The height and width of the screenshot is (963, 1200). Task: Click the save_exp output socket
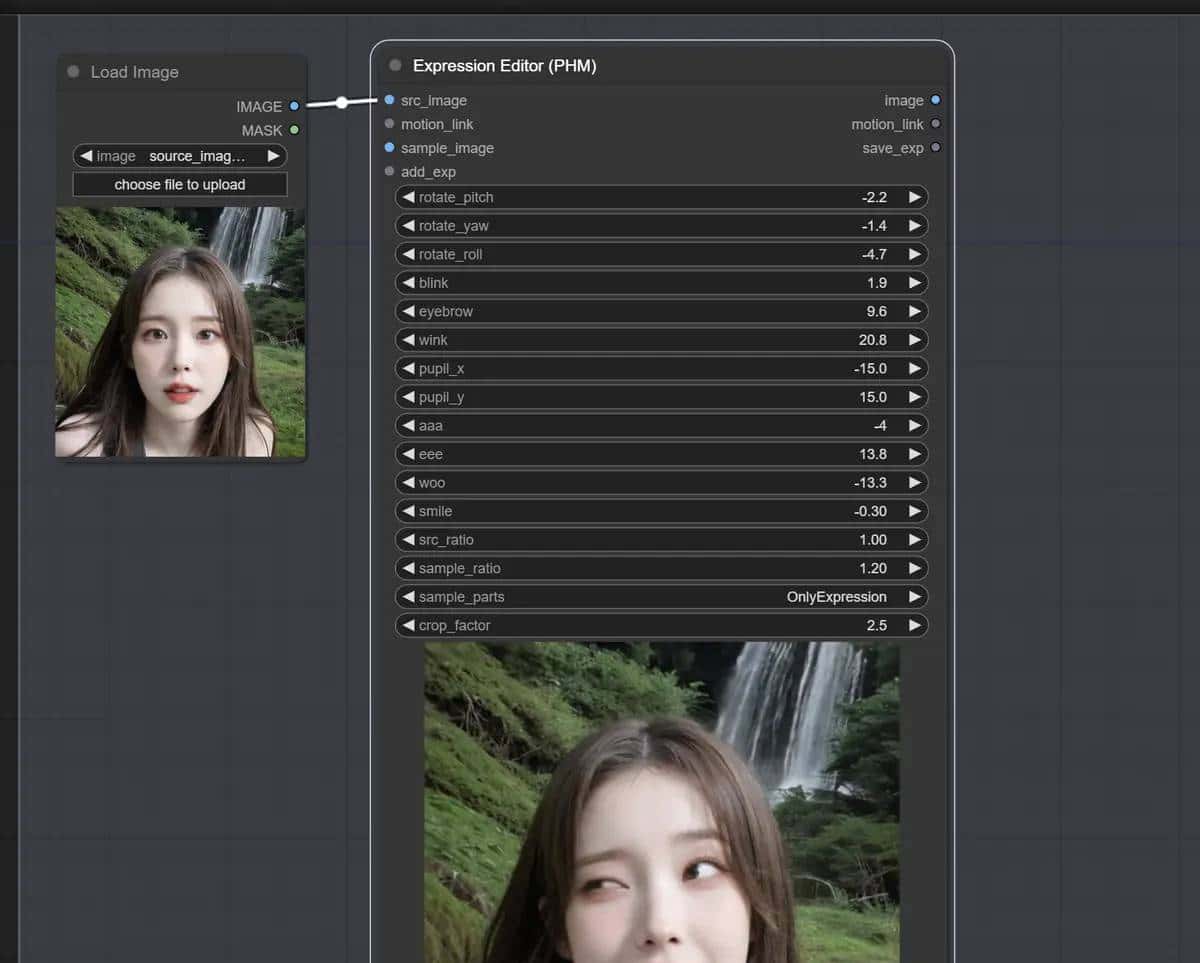tap(935, 147)
